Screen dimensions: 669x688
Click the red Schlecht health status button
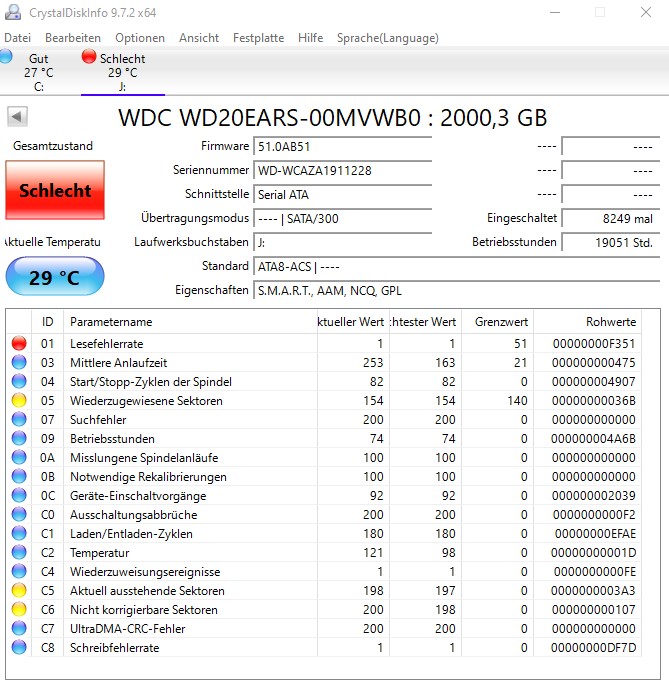click(55, 190)
